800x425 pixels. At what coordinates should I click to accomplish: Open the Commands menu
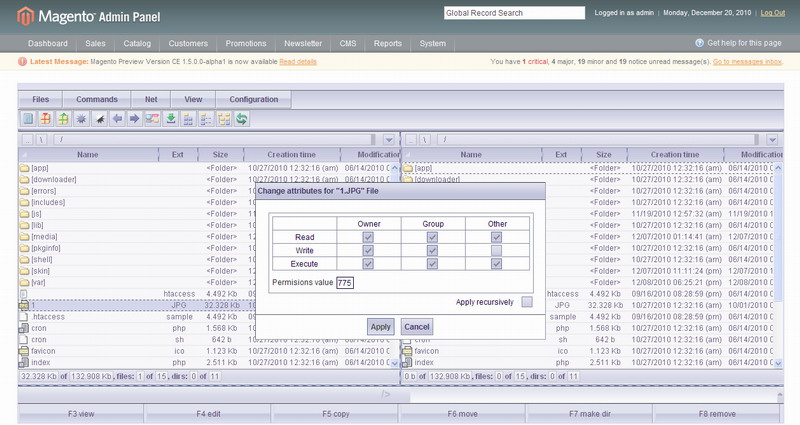[x=97, y=99]
